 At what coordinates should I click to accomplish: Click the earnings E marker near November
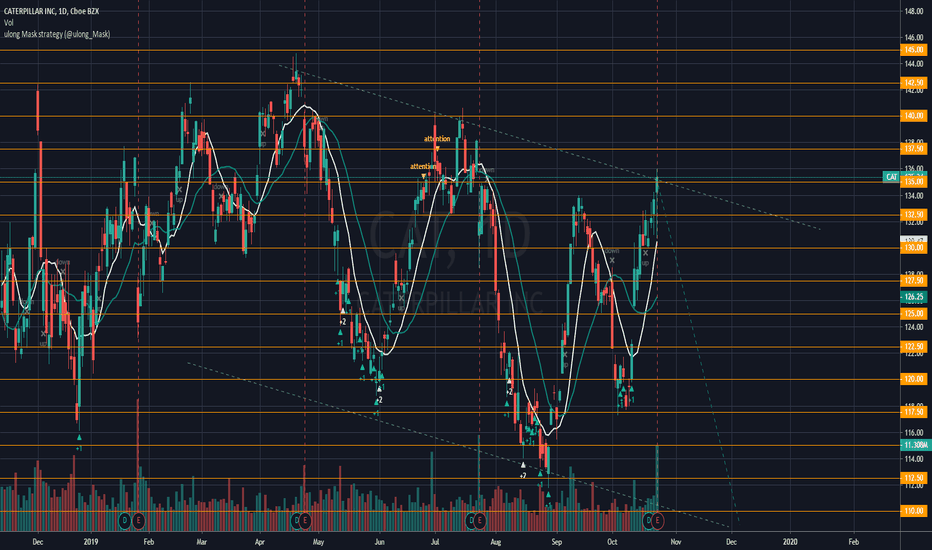(657, 521)
